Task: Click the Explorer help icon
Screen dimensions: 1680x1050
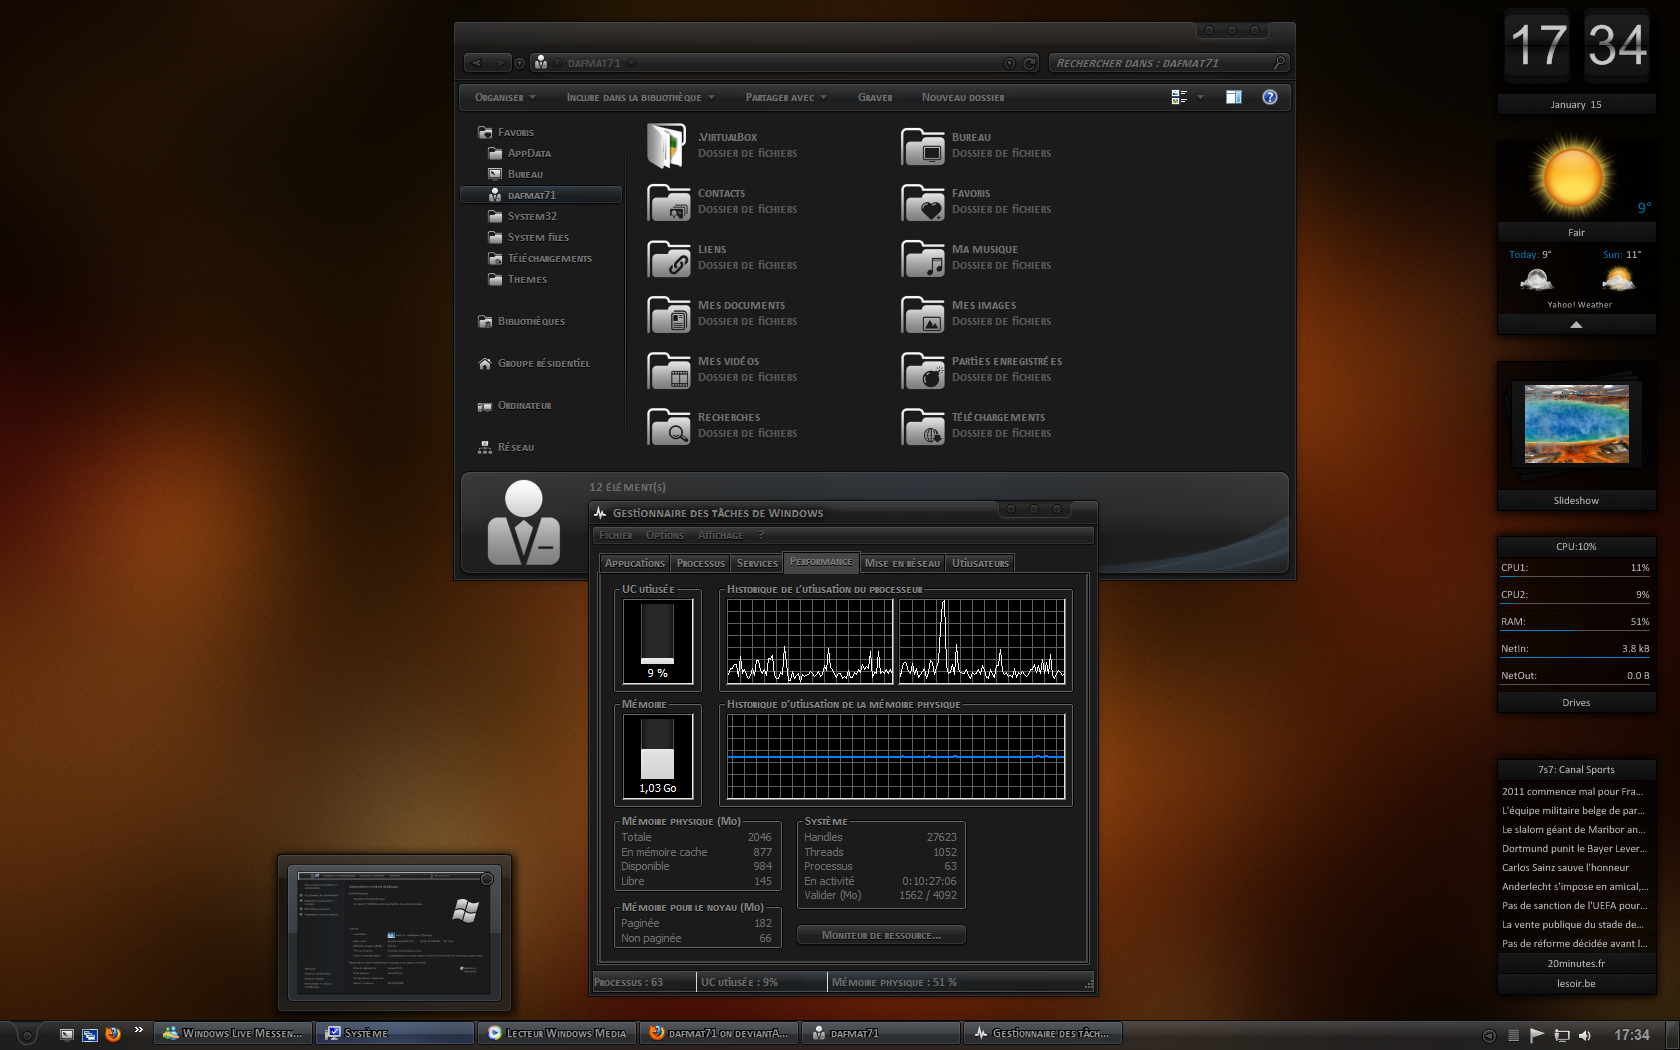Action: 1270,97
